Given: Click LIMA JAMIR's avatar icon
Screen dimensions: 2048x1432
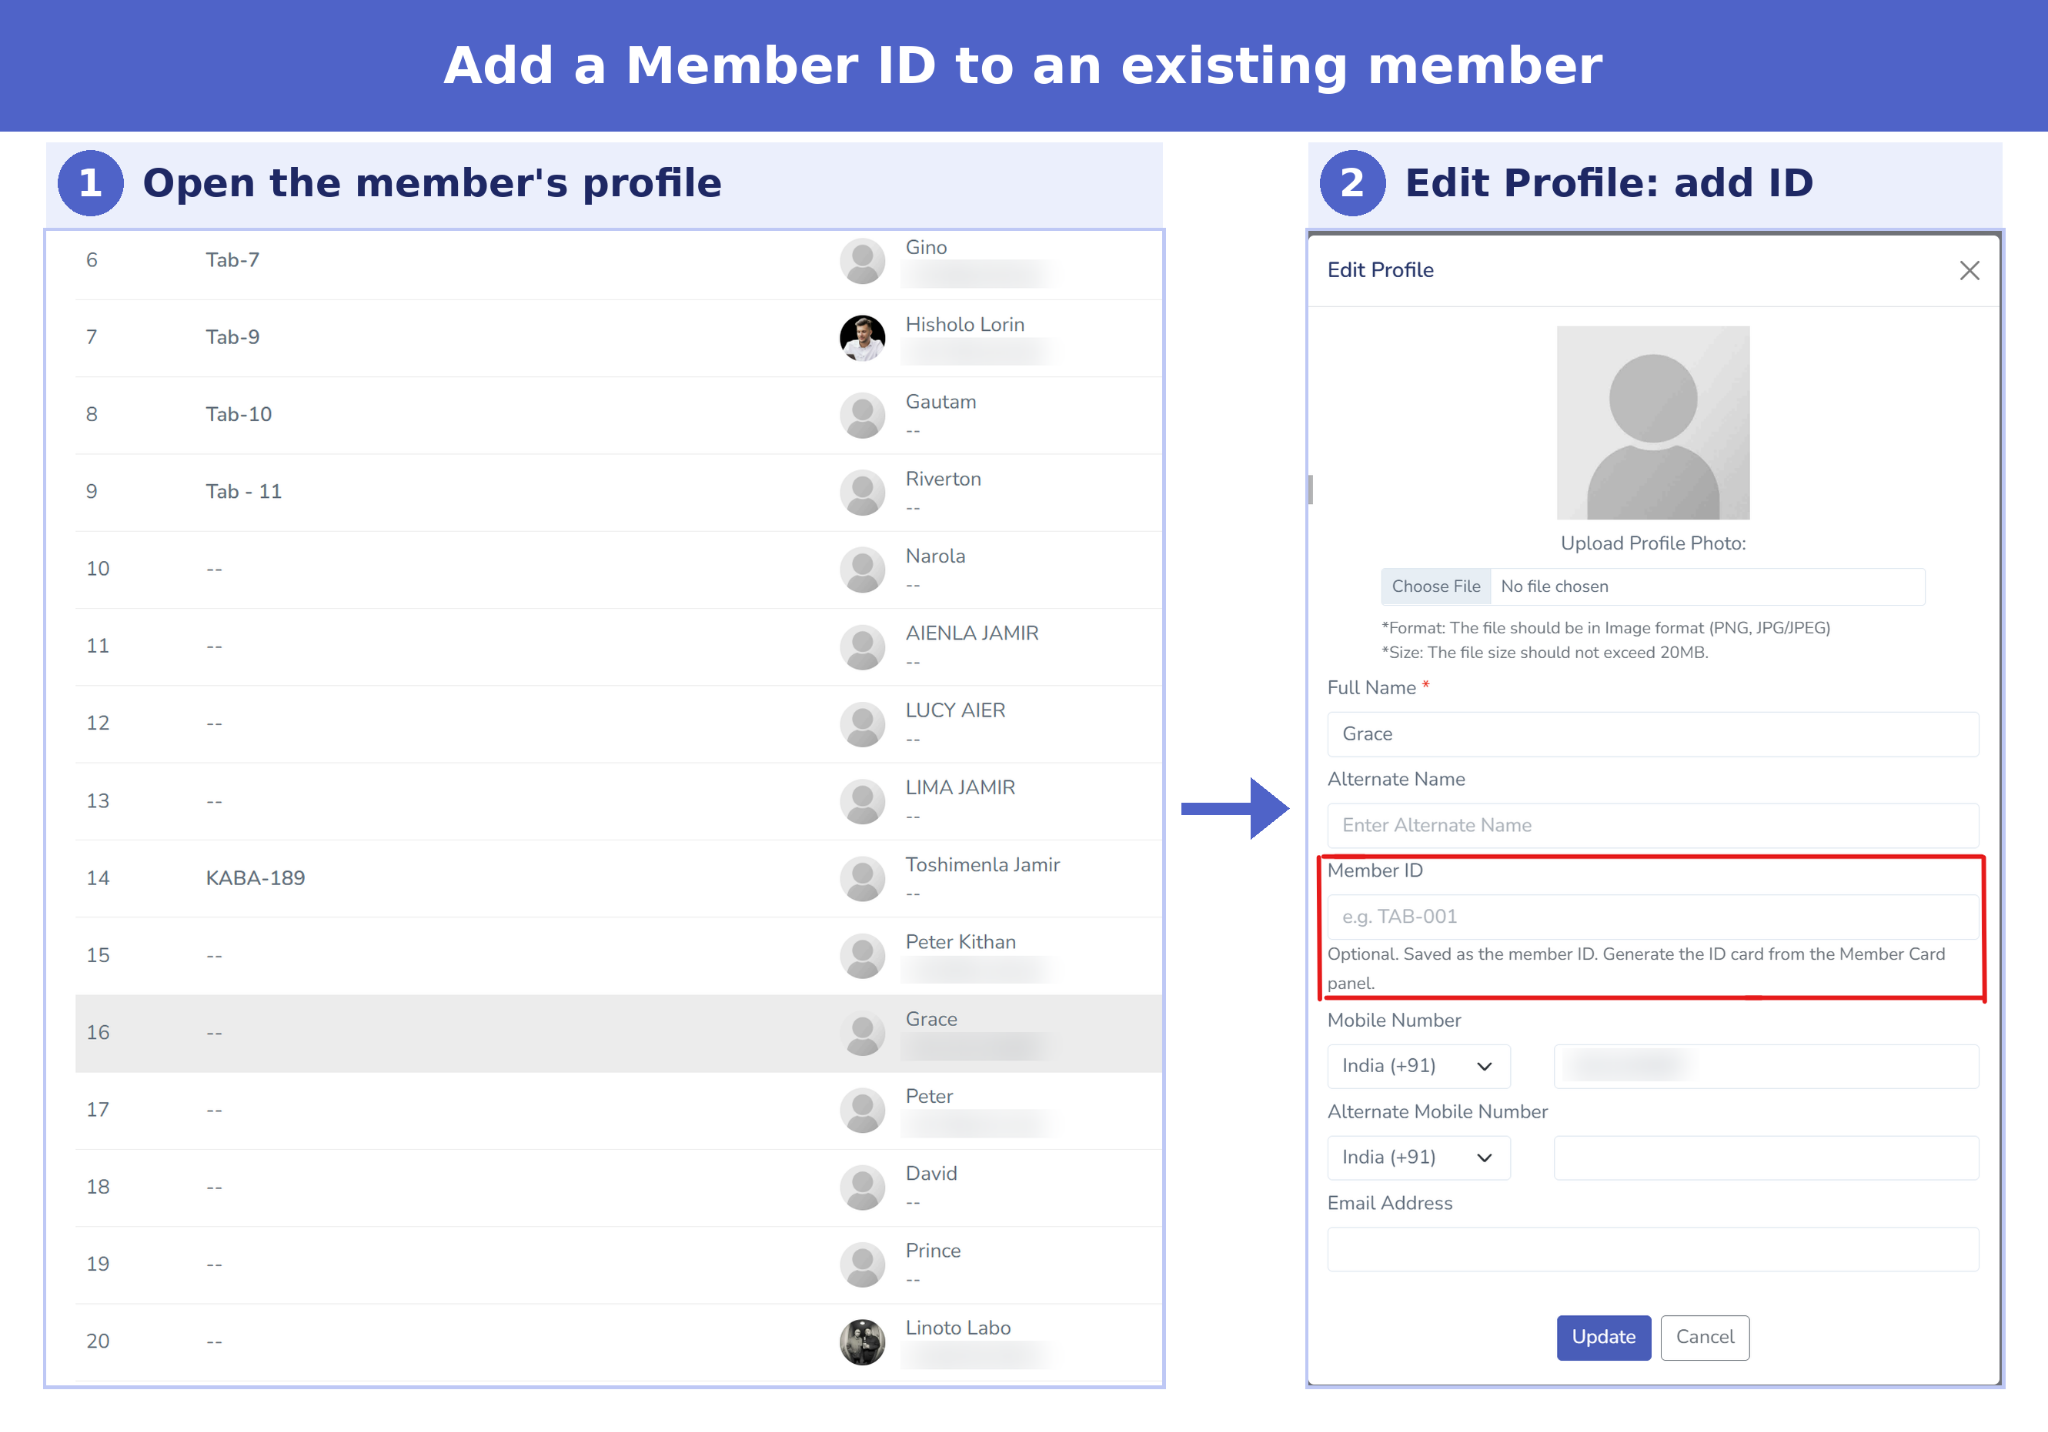Looking at the screenshot, I should [x=862, y=801].
